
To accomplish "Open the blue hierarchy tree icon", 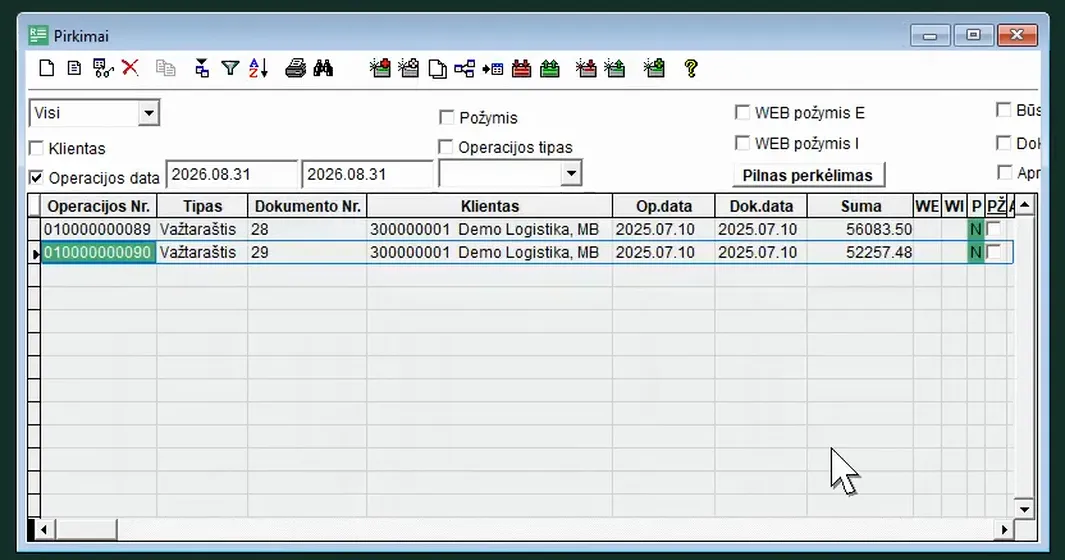I will (x=465, y=69).
